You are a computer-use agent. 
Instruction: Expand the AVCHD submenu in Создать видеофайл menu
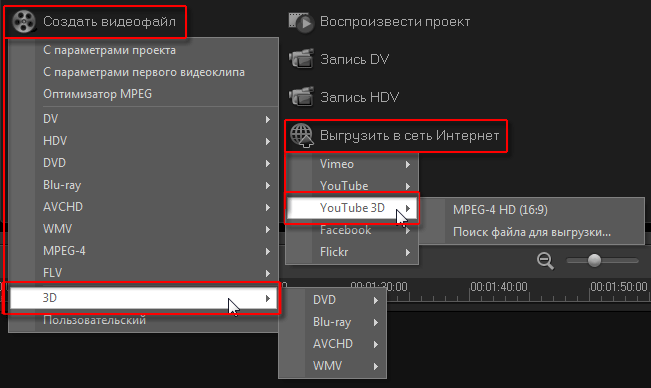(x=143, y=207)
